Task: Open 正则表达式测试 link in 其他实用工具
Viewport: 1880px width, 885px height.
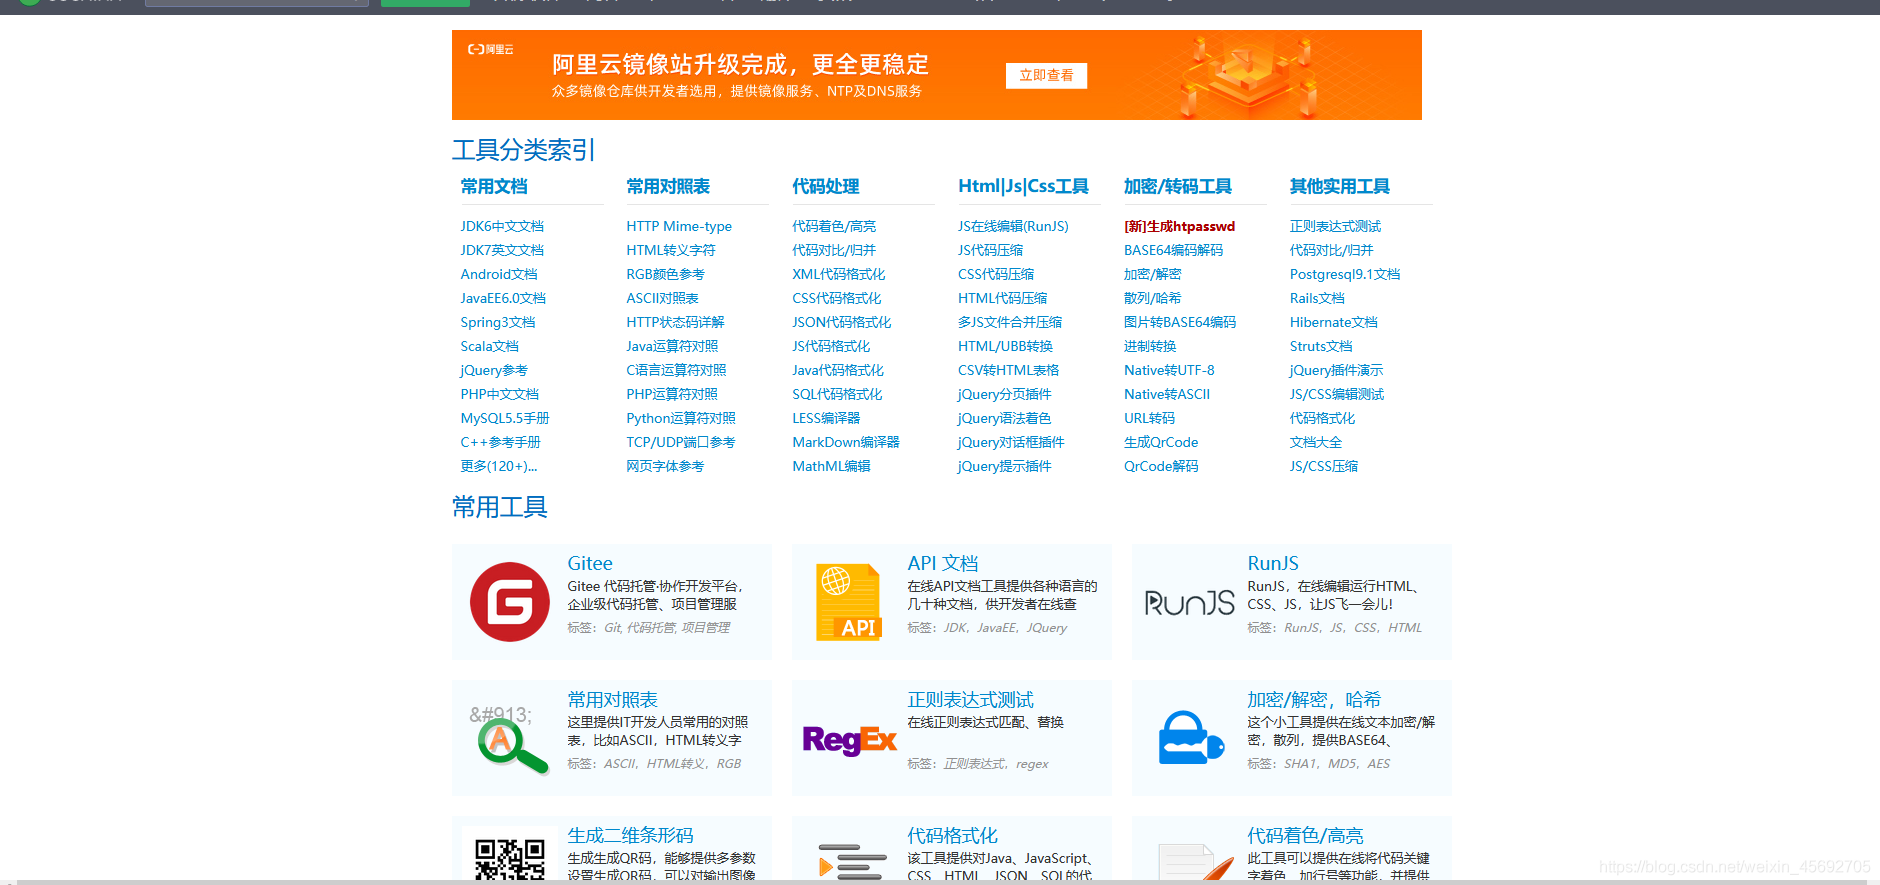Action: [x=1335, y=226]
